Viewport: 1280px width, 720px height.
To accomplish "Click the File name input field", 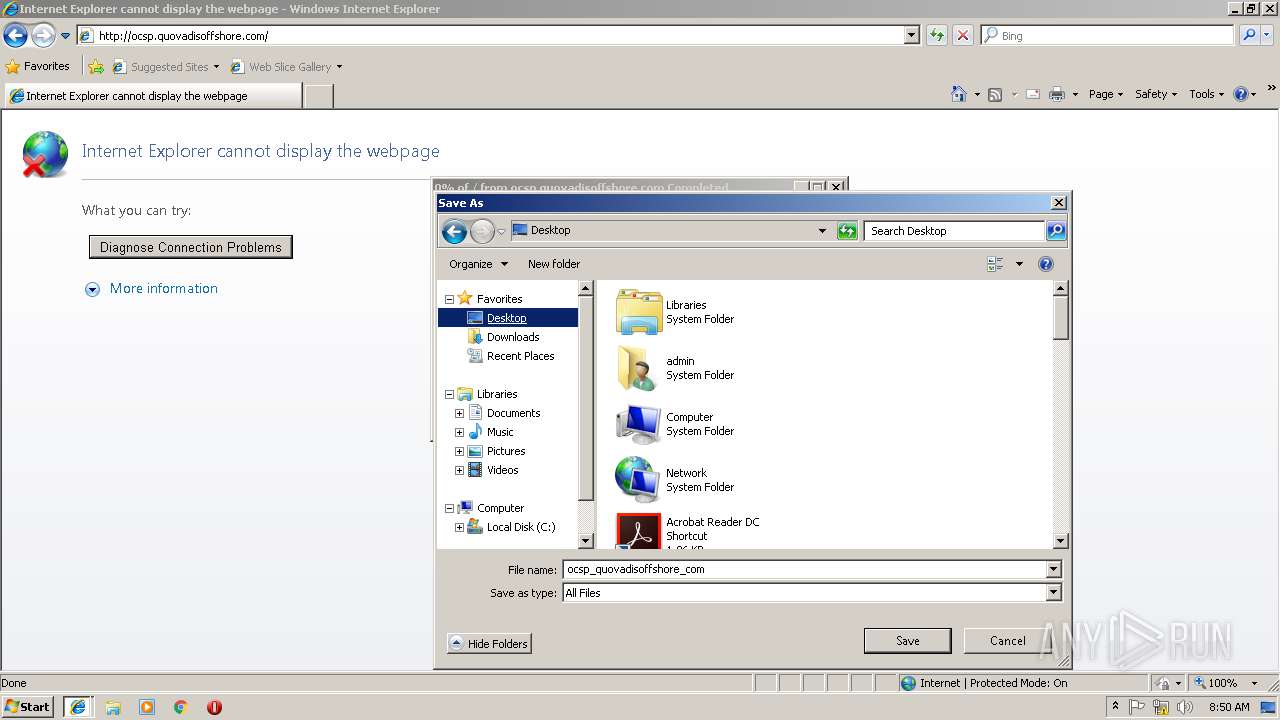I will [x=804, y=569].
